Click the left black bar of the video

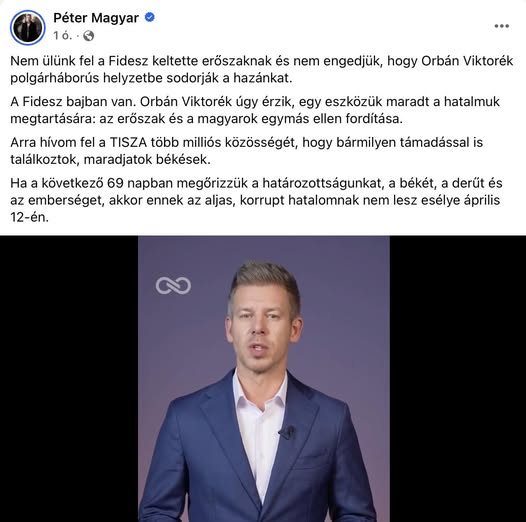click(69, 379)
